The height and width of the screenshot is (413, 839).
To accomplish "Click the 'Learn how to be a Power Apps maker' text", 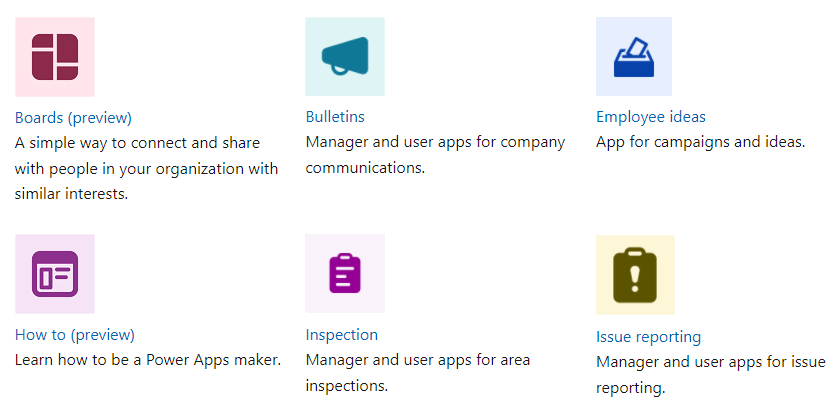I will click(148, 360).
